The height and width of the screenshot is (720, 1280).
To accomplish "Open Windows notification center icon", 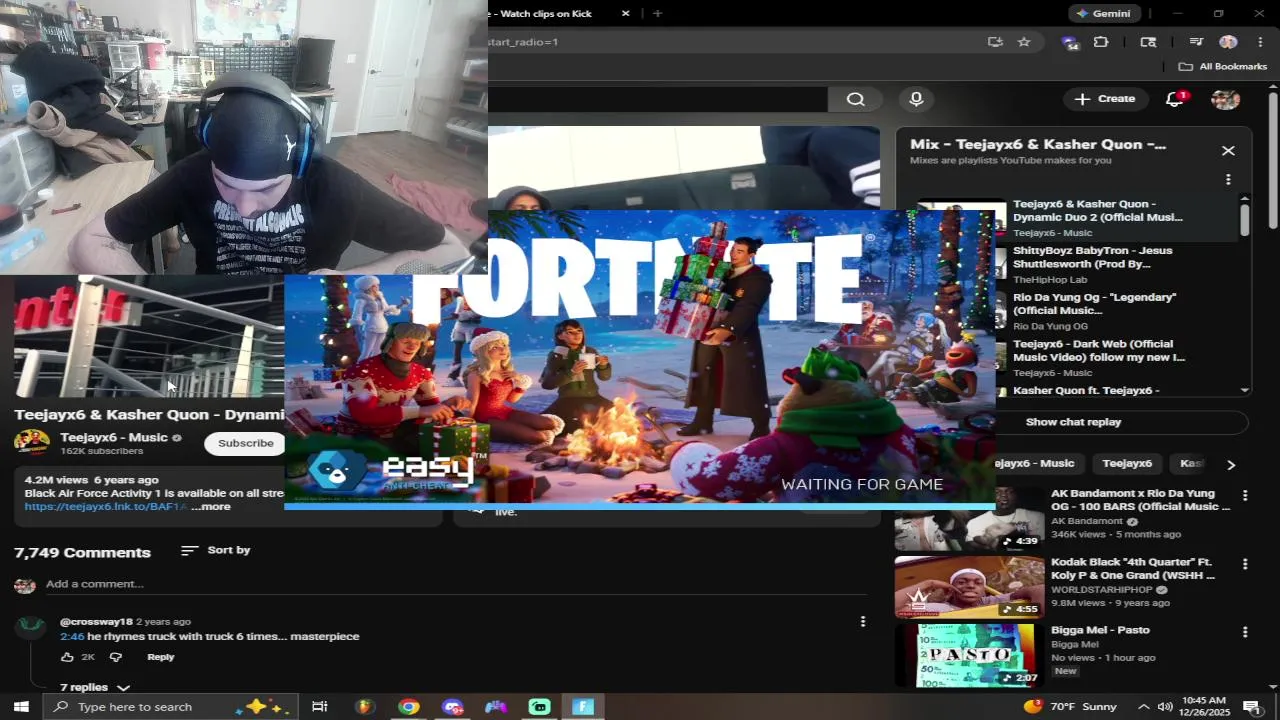I will (x=1251, y=707).
